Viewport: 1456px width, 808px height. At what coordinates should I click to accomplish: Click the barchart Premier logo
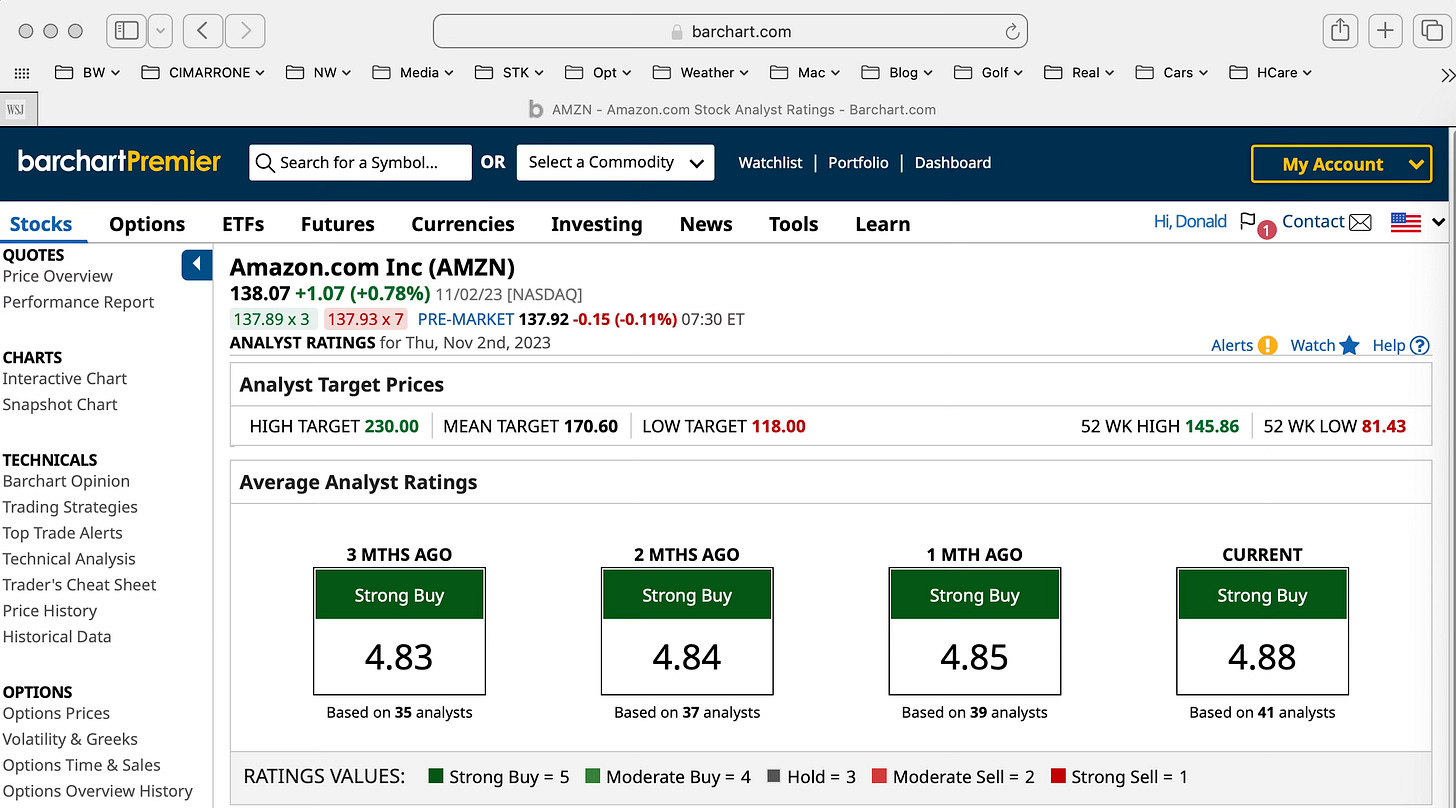click(119, 161)
